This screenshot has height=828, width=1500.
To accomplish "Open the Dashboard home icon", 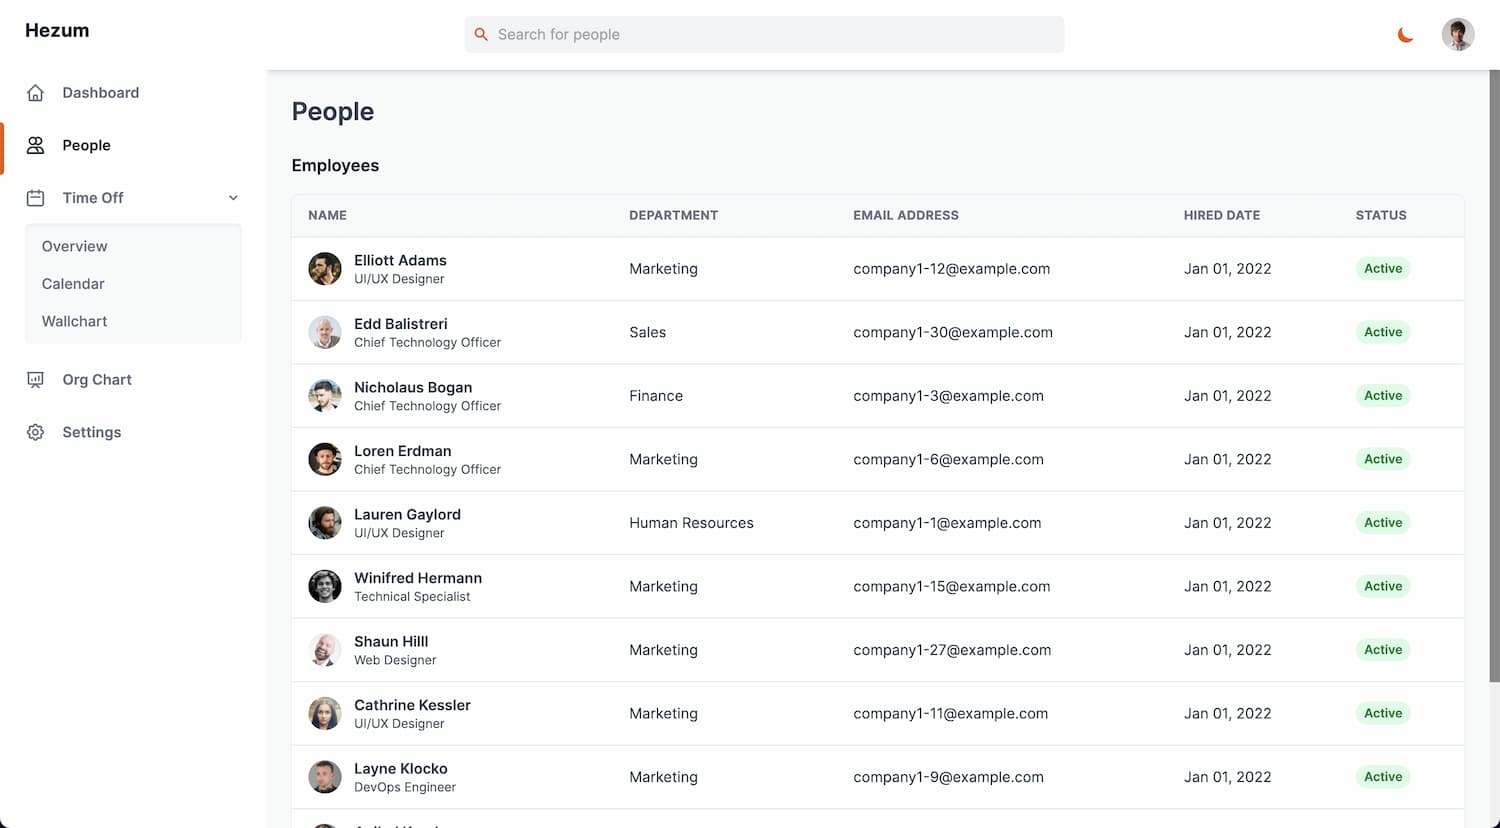I will click(x=35, y=92).
